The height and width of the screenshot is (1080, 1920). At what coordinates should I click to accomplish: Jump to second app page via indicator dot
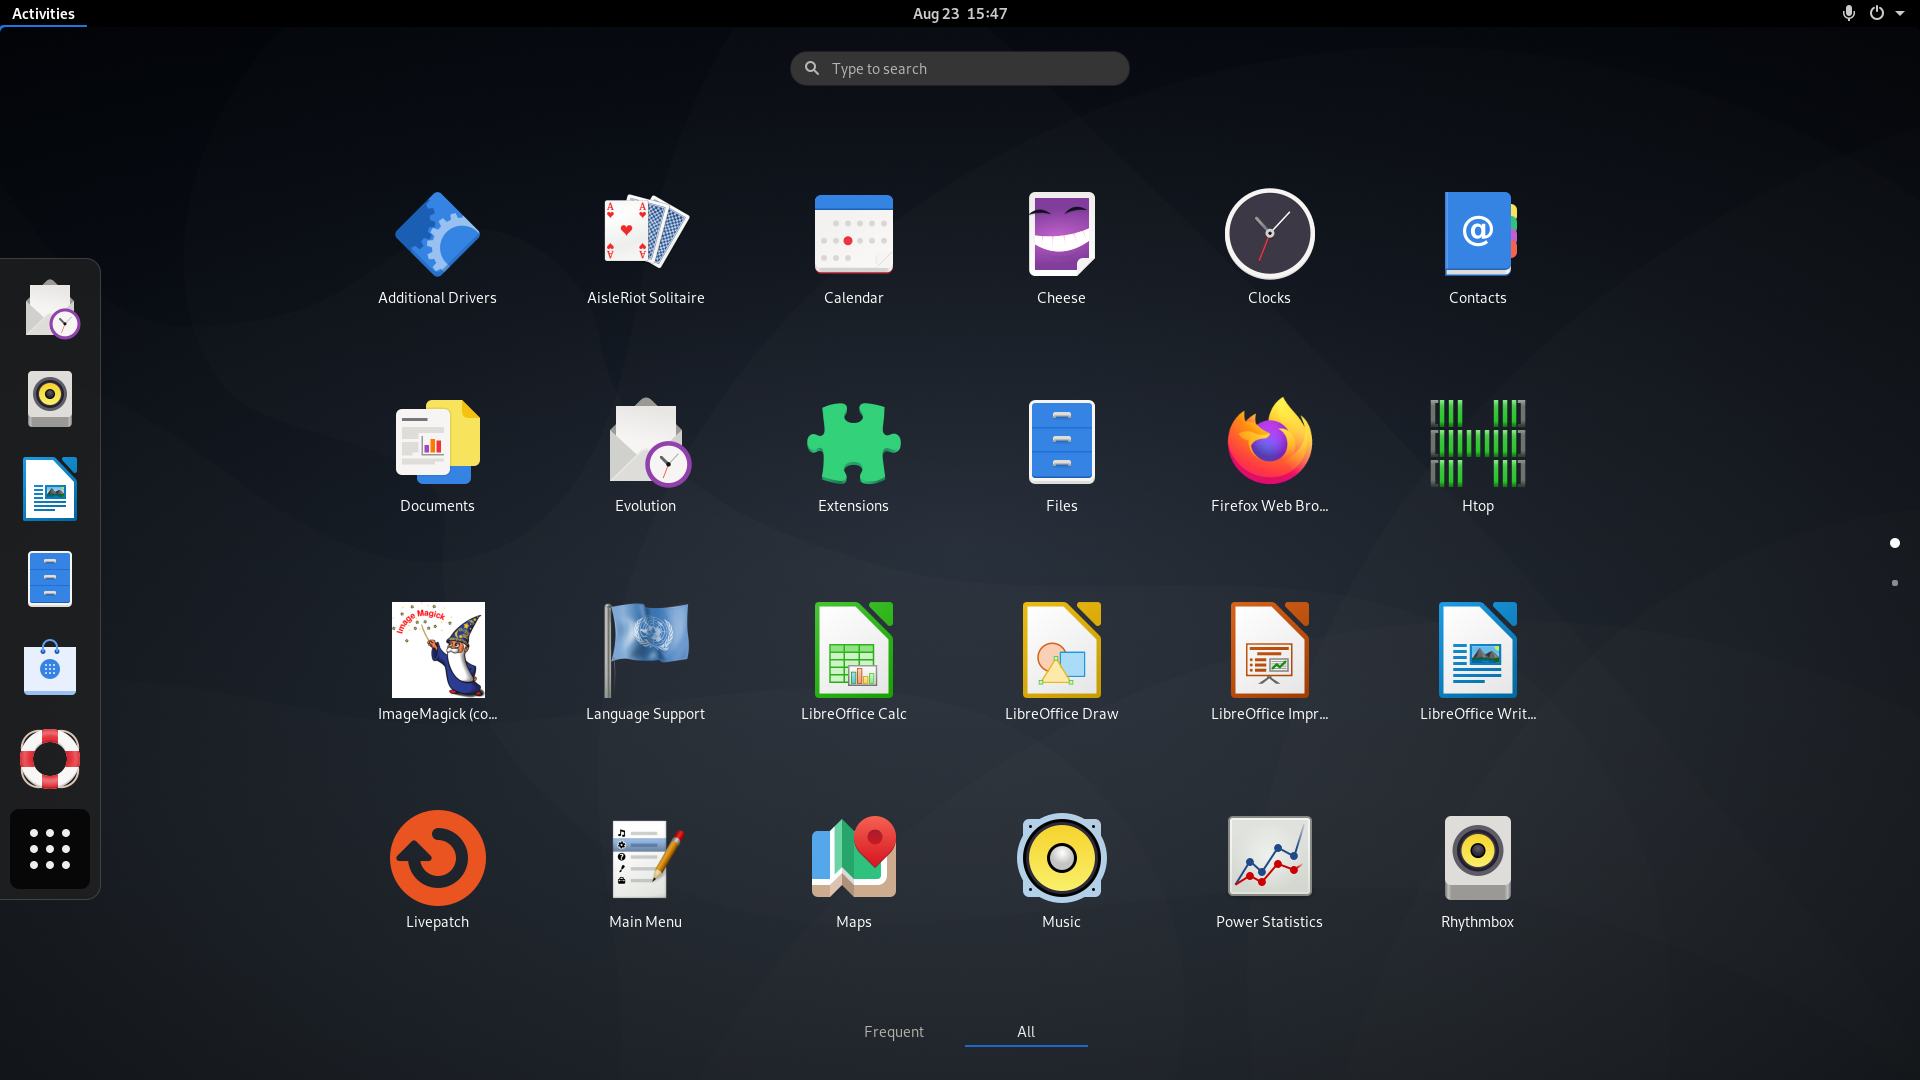coord(1896,583)
